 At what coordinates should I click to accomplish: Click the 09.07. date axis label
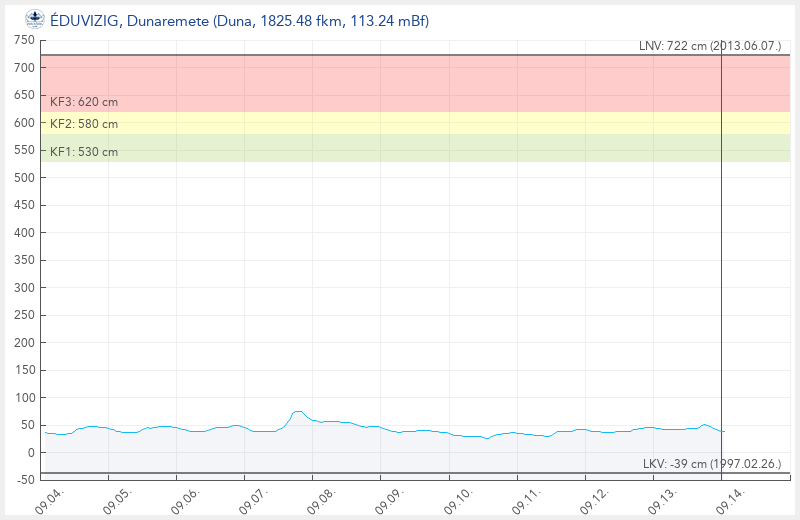tap(254, 501)
